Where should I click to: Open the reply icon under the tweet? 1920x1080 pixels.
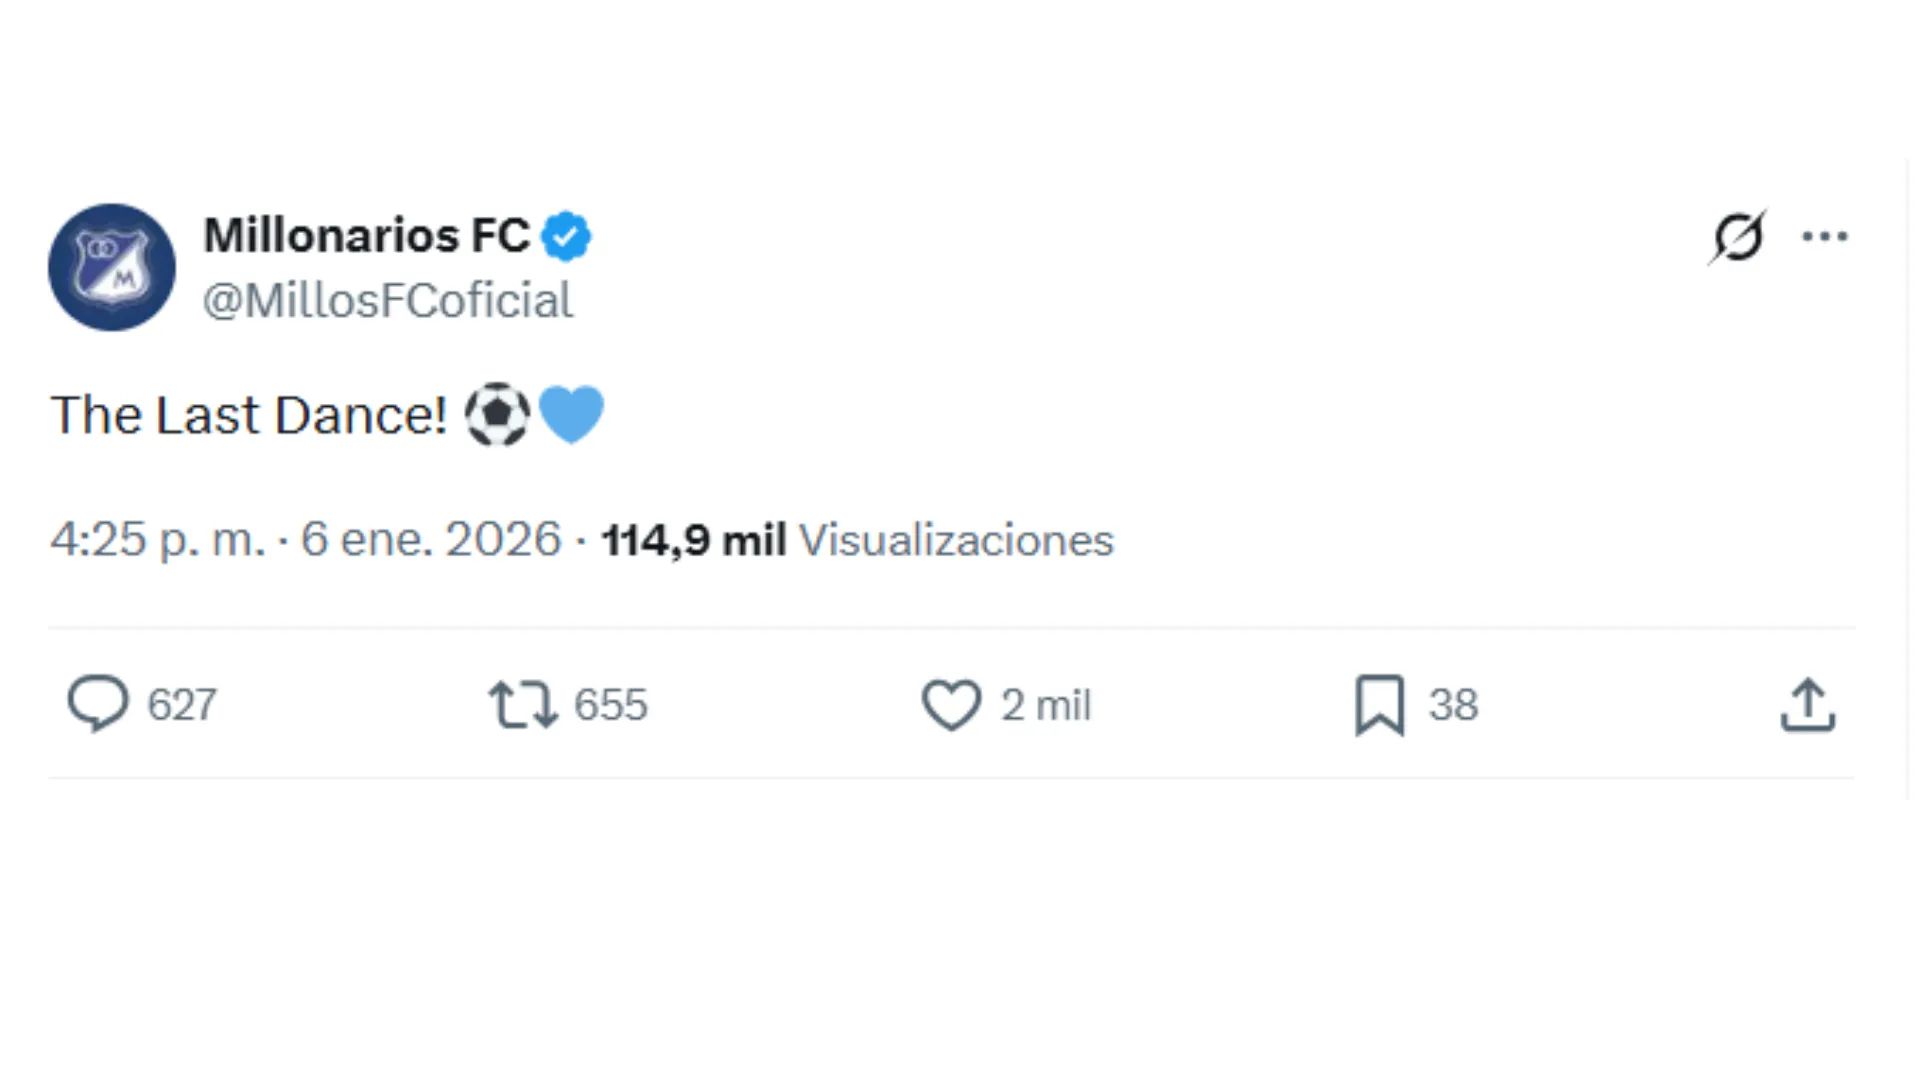(100, 704)
